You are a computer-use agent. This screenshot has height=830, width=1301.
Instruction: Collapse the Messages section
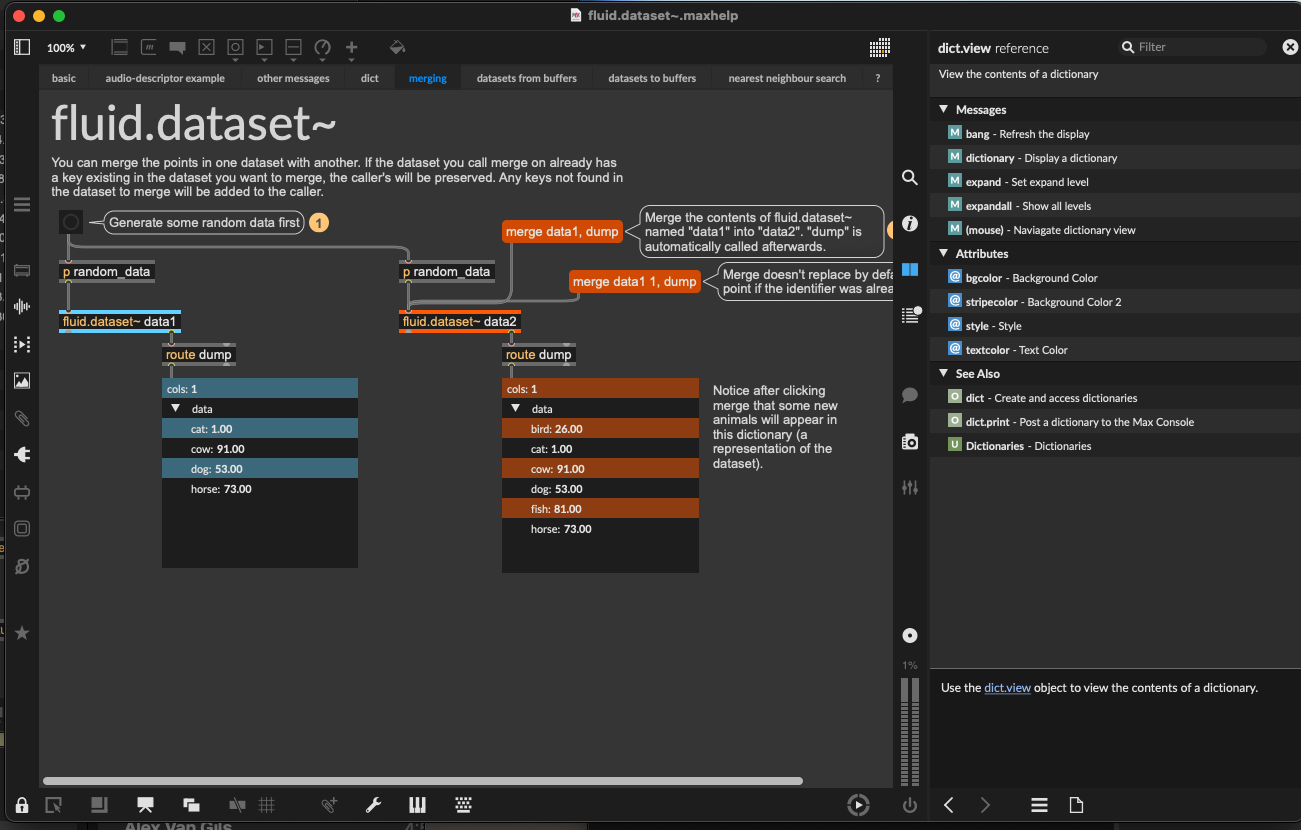click(943, 110)
